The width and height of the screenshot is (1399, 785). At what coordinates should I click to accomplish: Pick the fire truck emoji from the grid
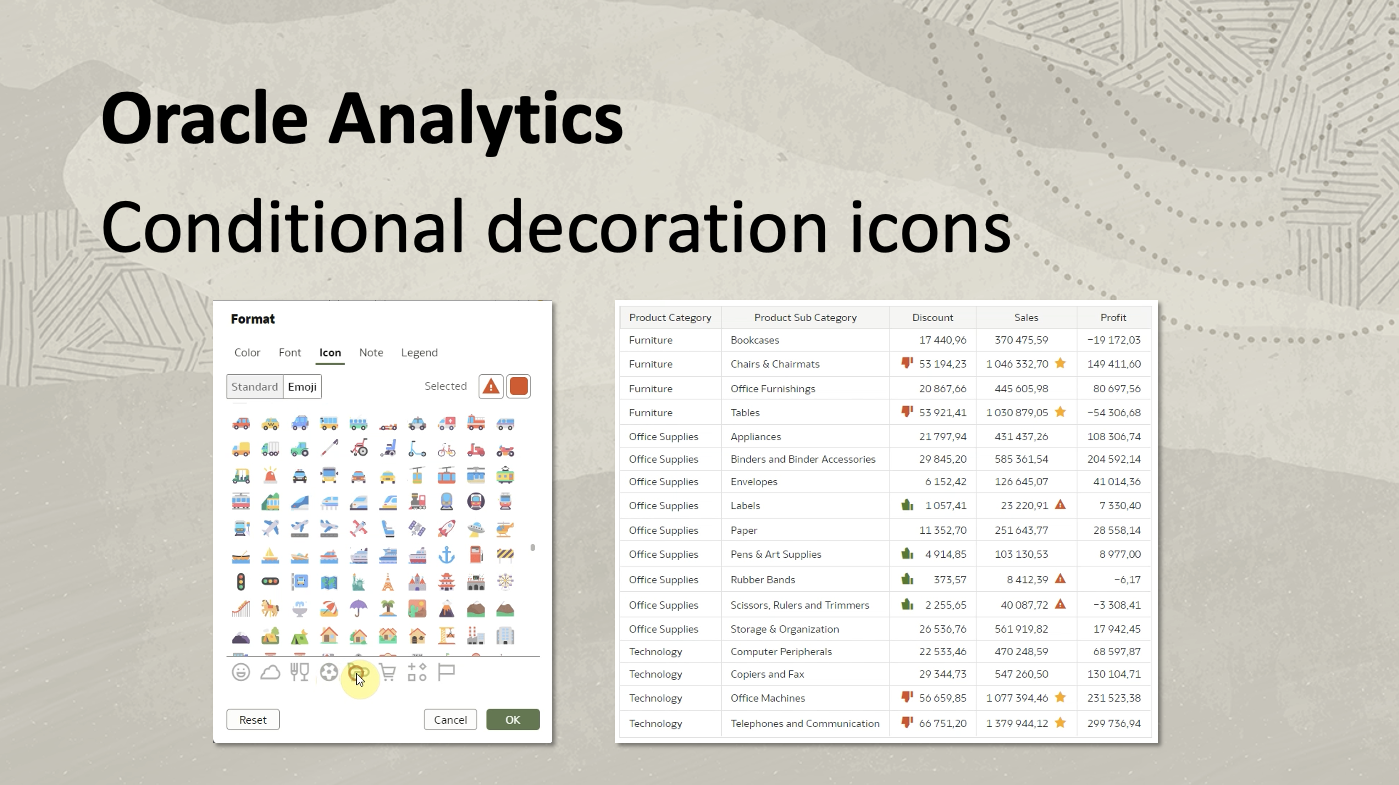click(x=475, y=423)
